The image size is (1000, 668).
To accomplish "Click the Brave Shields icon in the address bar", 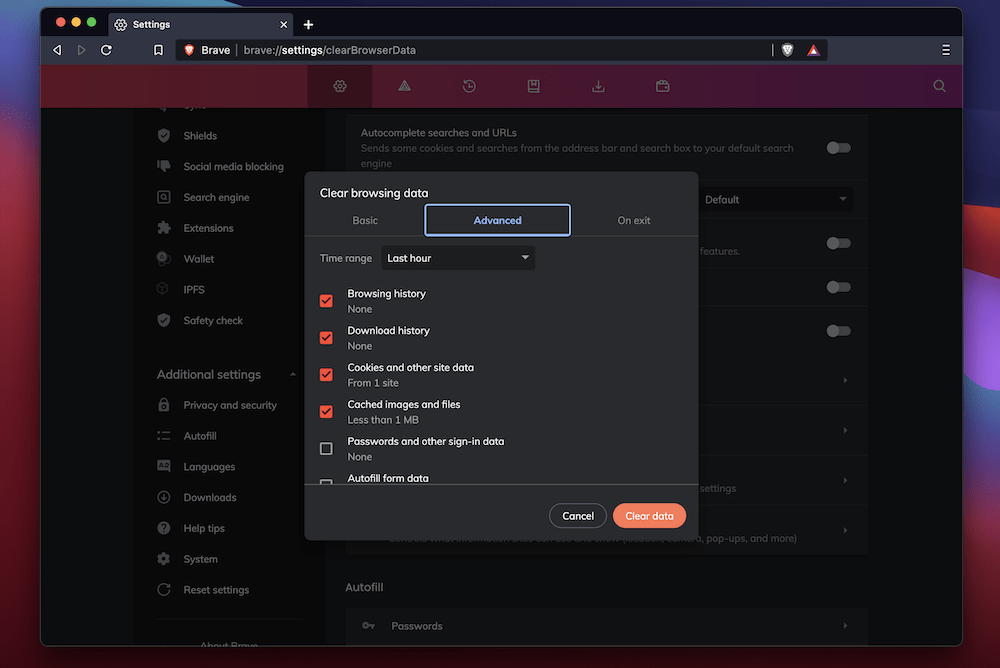I will pyautogui.click(x=788, y=49).
